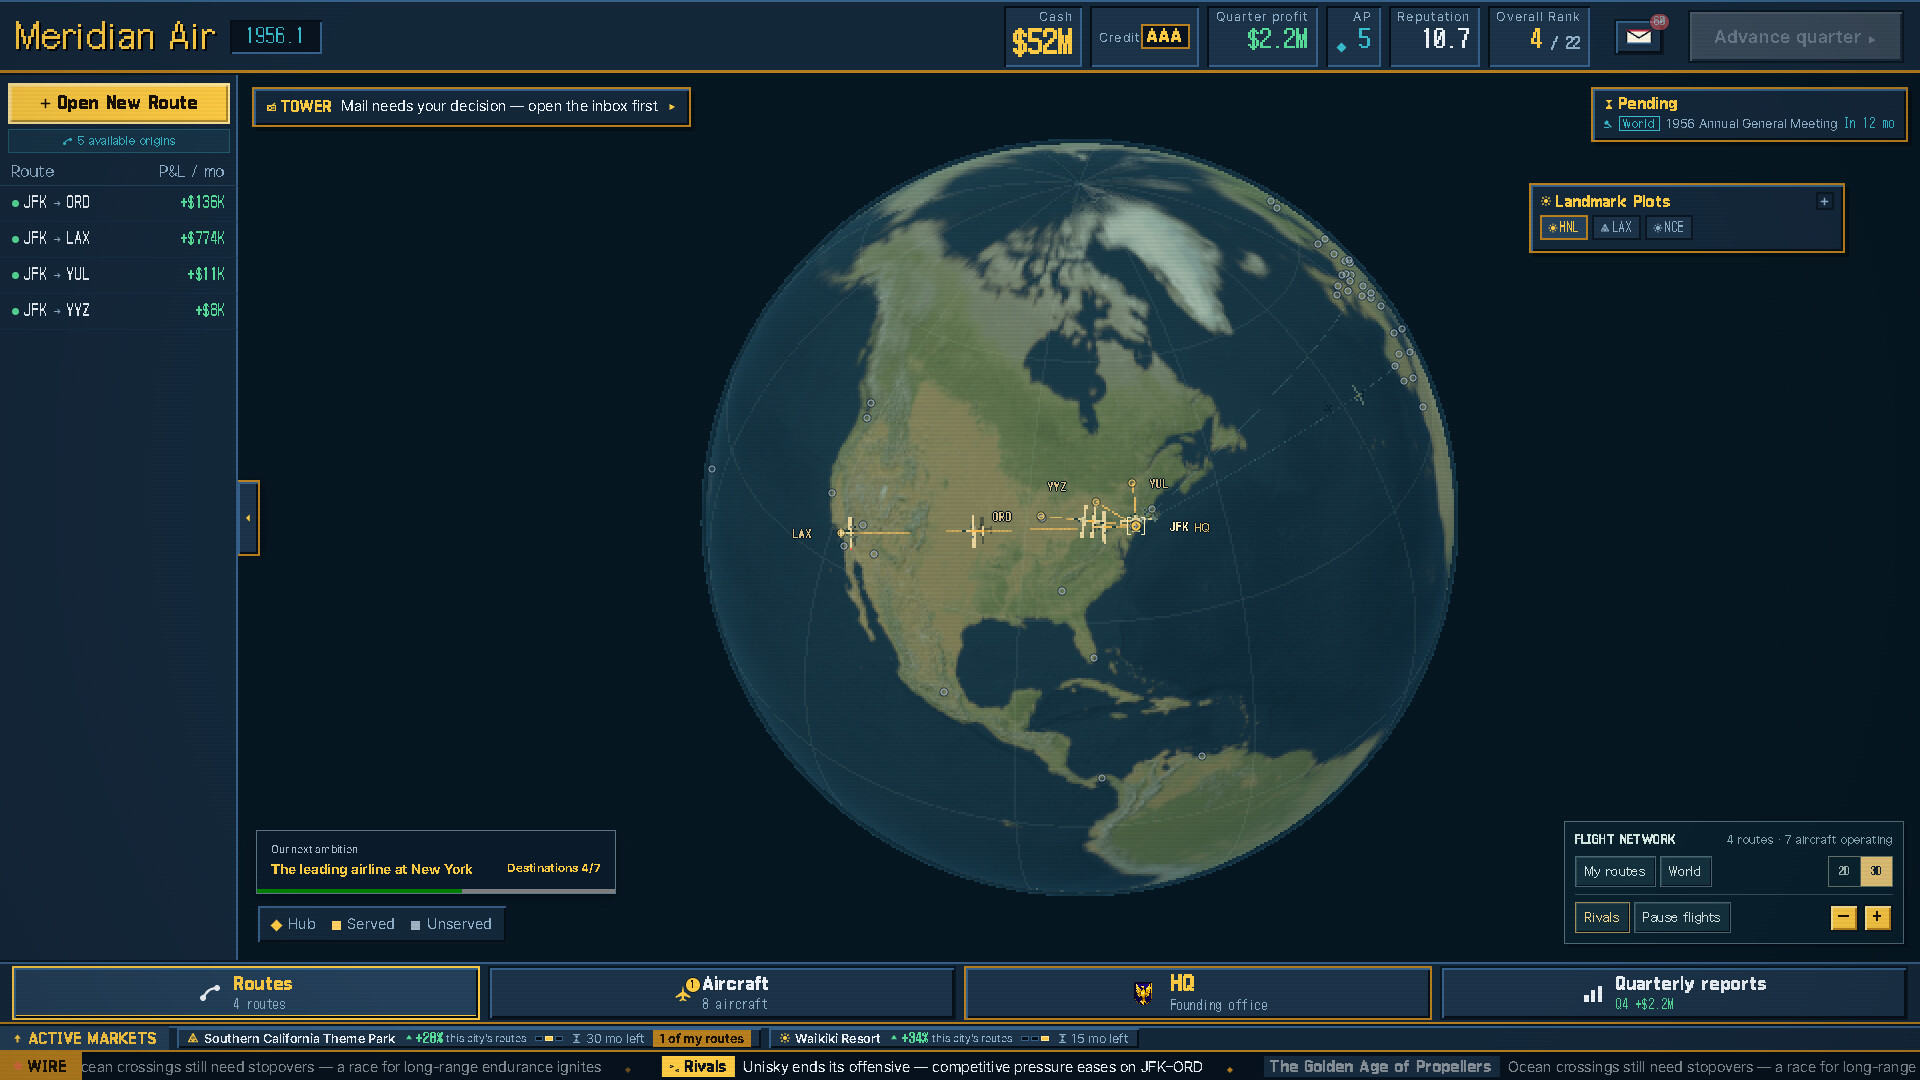Expand Landmark Plots with plus icon
Image resolution: width=1920 pixels, height=1080 pixels.
point(1824,201)
